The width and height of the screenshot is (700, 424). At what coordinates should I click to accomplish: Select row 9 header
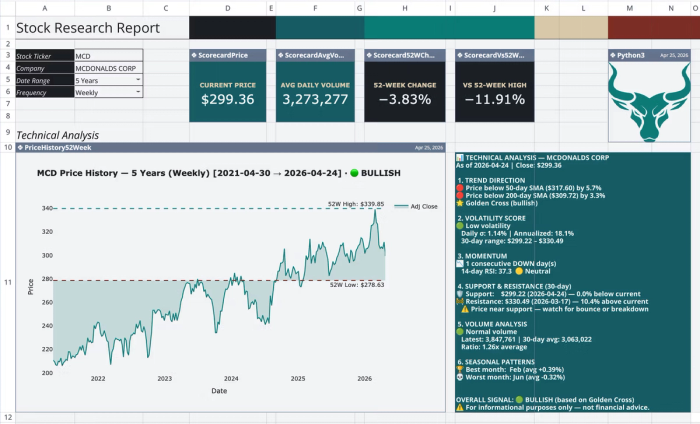coord(8,132)
